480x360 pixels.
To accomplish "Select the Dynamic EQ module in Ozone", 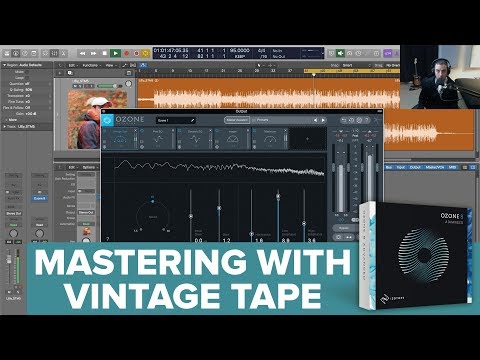I will [195, 139].
